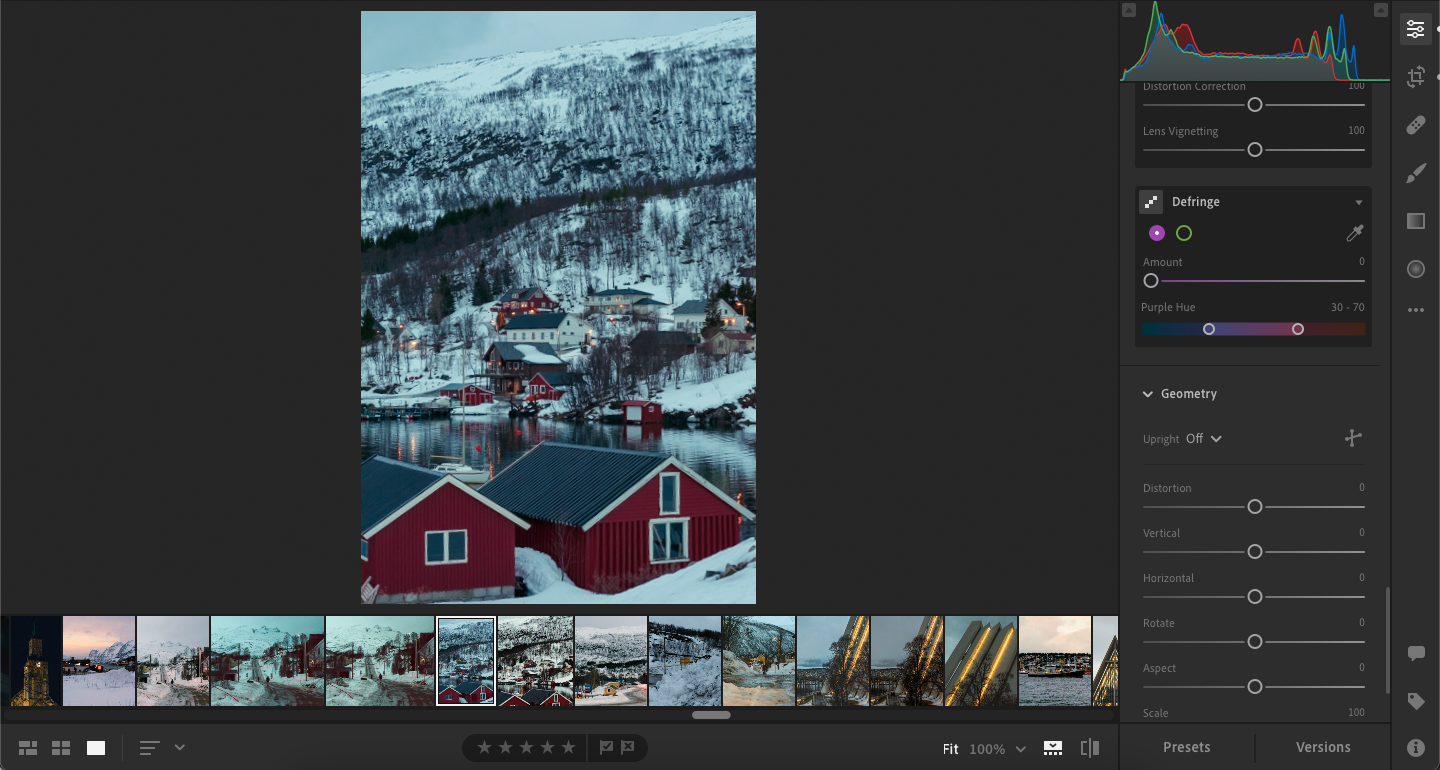Open the sort options chevron
This screenshot has height=770, width=1440.
180,747
